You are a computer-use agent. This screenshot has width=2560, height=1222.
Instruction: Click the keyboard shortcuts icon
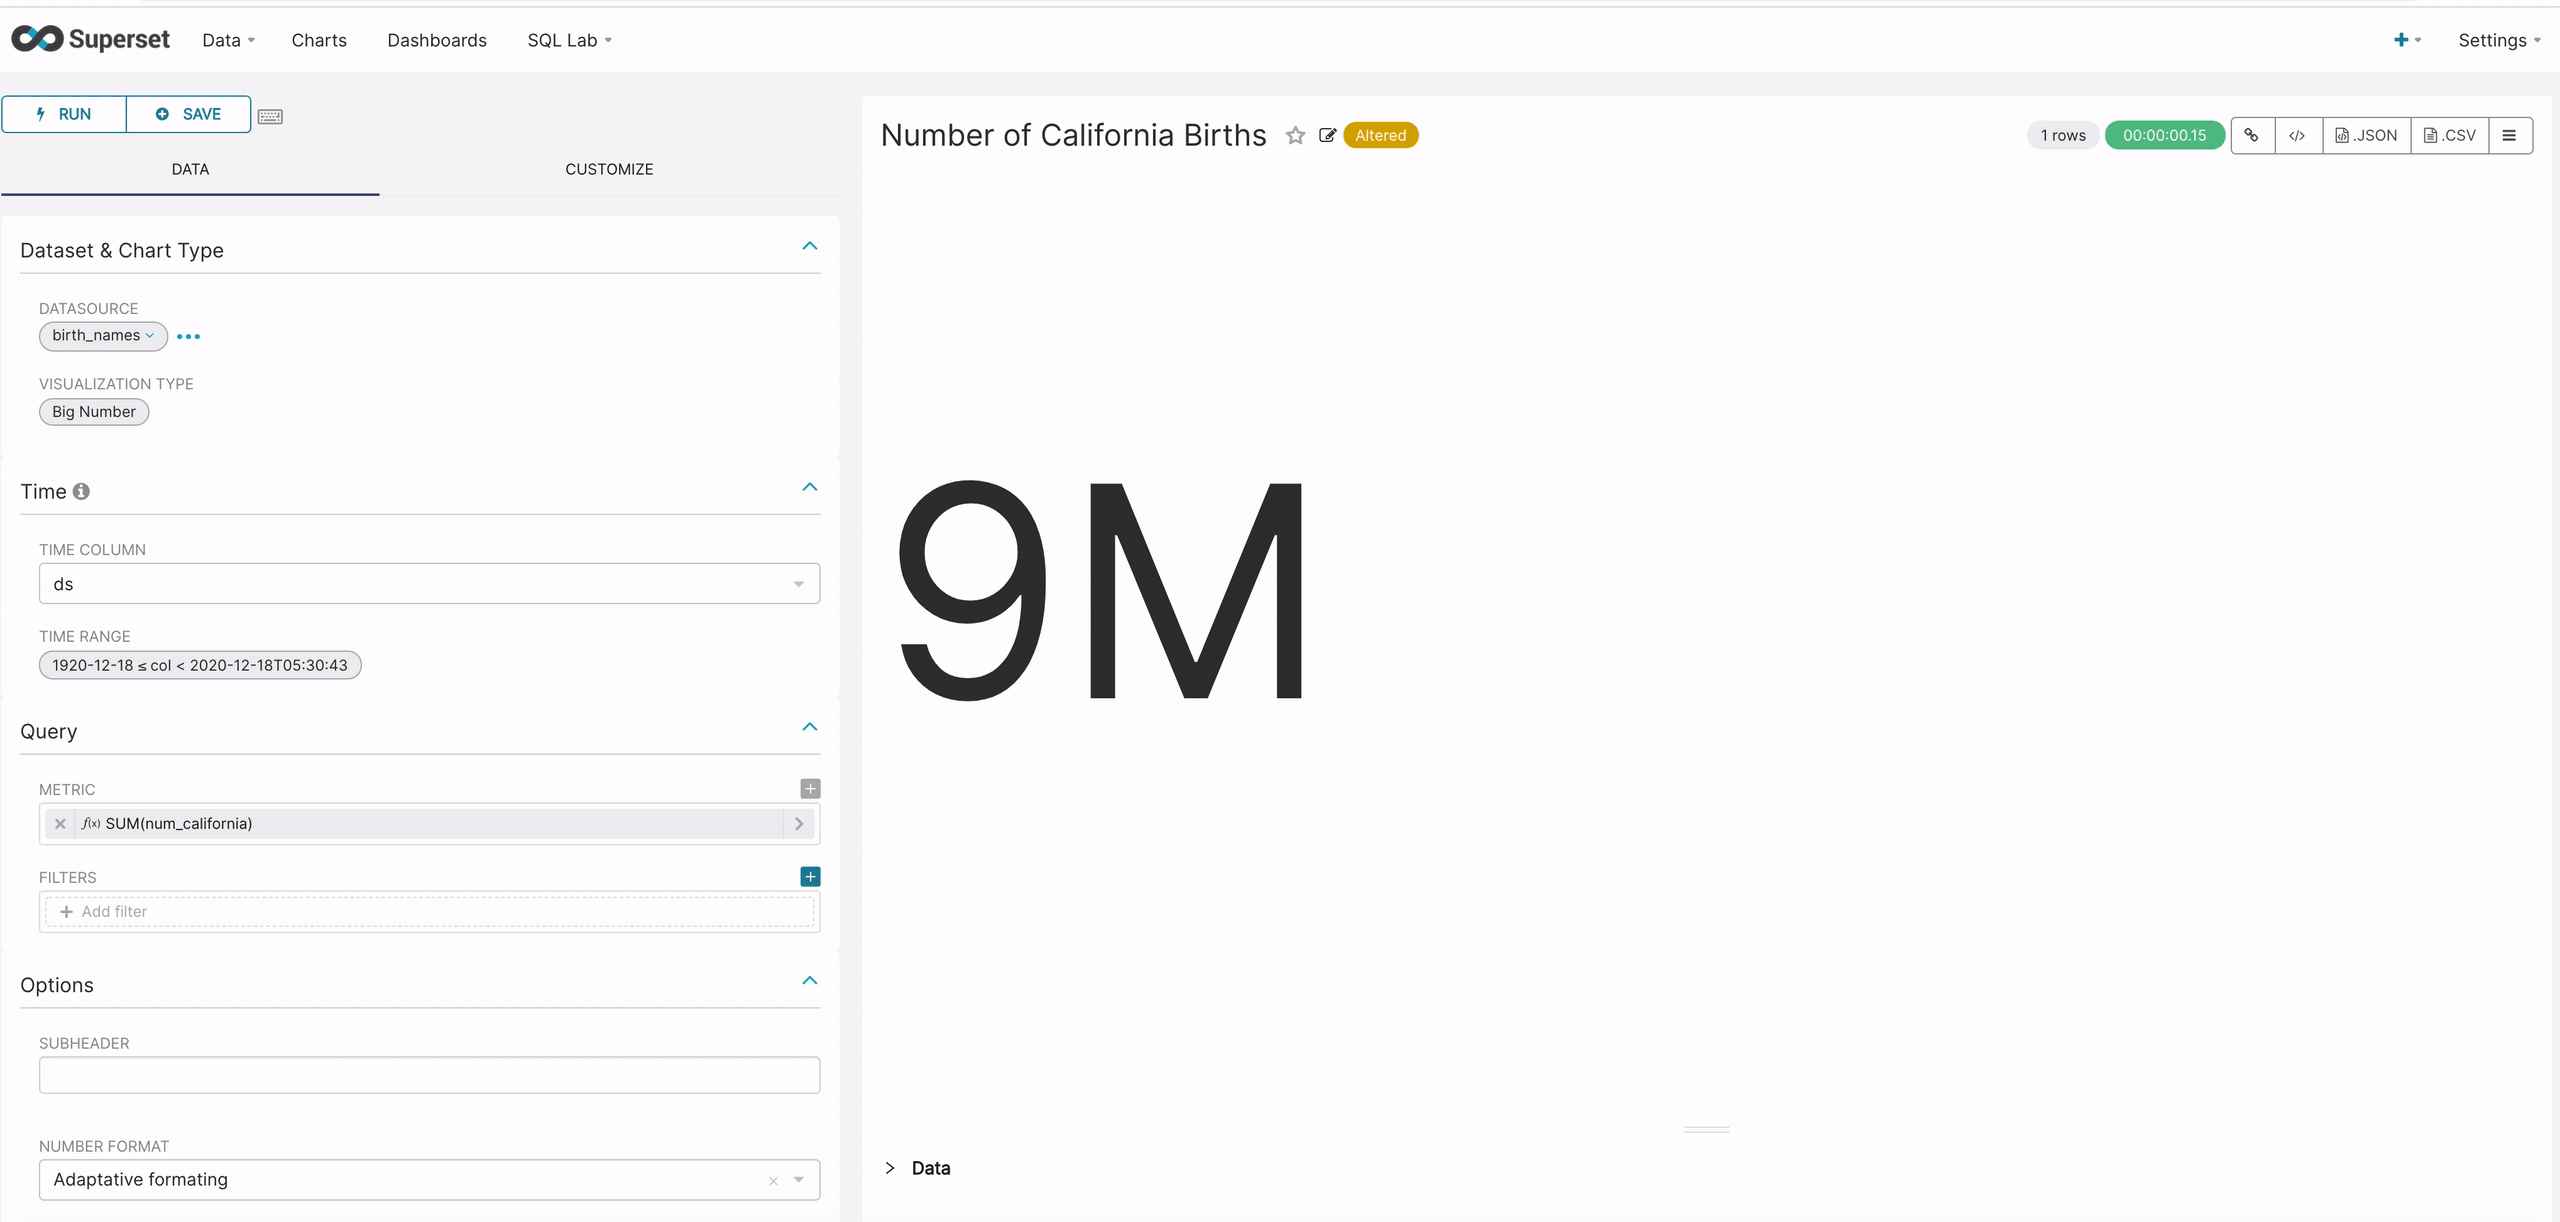270,116
